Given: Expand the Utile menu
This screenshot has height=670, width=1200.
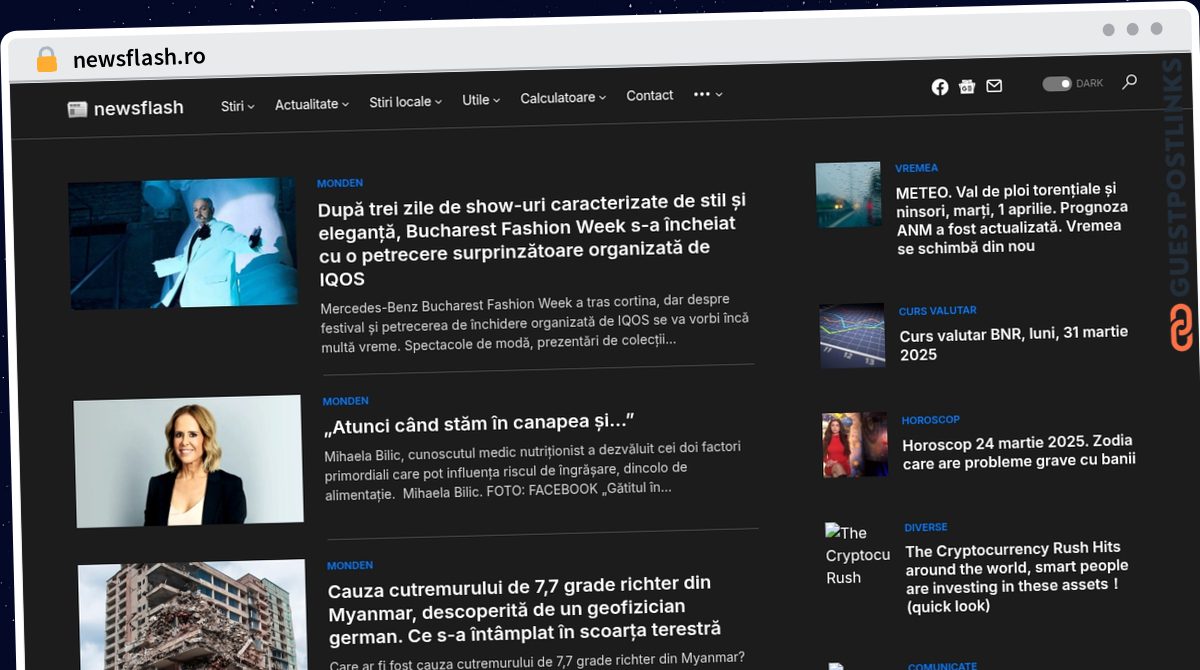Looking at the screenshot, I should pyautogui.click(x=481, y=100).
